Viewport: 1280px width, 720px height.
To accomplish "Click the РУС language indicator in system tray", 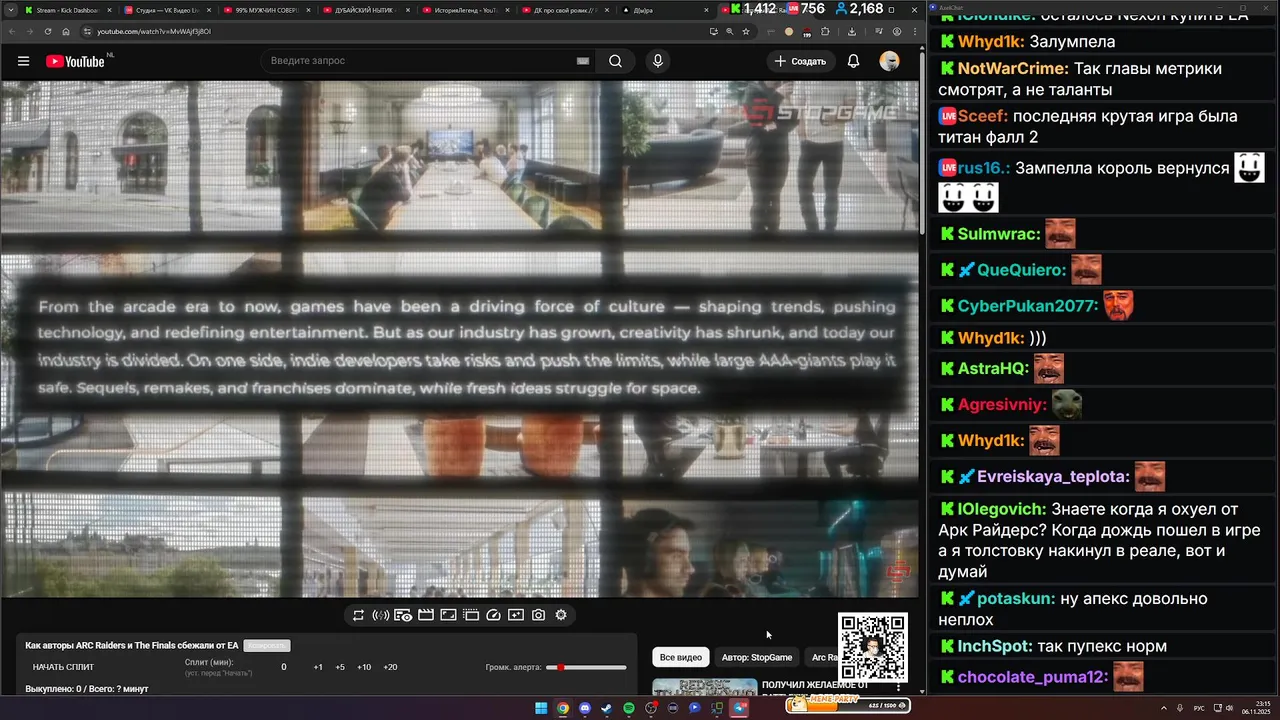I will [x=1199, y=708].
